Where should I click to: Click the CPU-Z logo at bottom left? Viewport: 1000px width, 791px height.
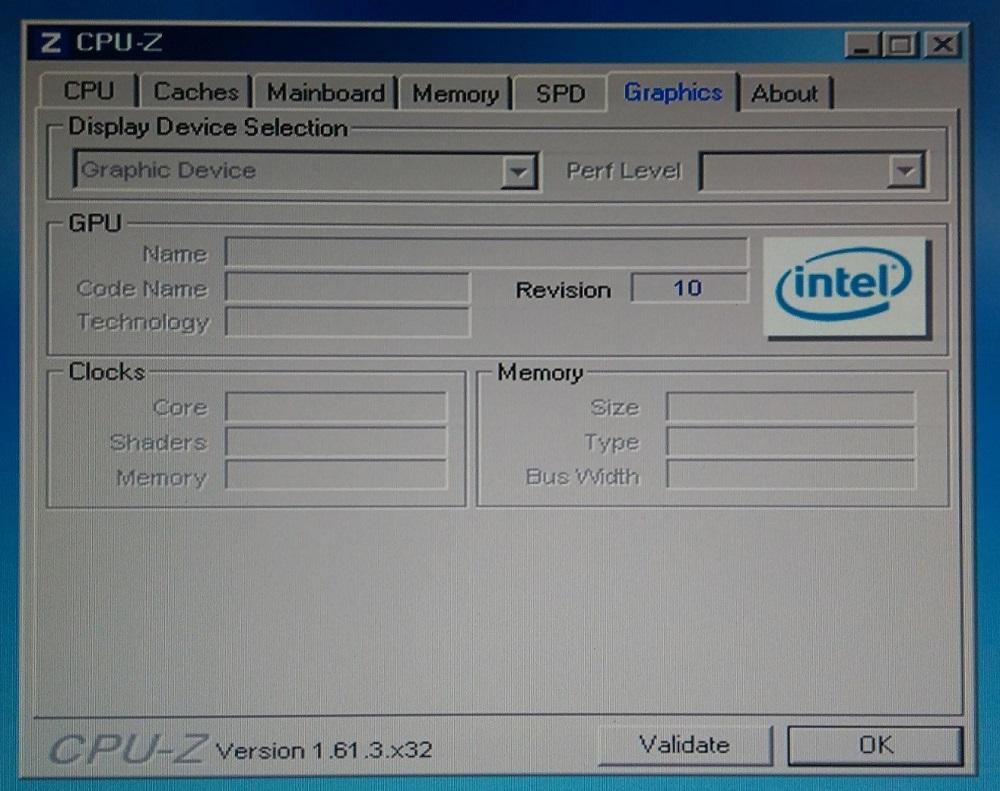[x=128, y=748]
